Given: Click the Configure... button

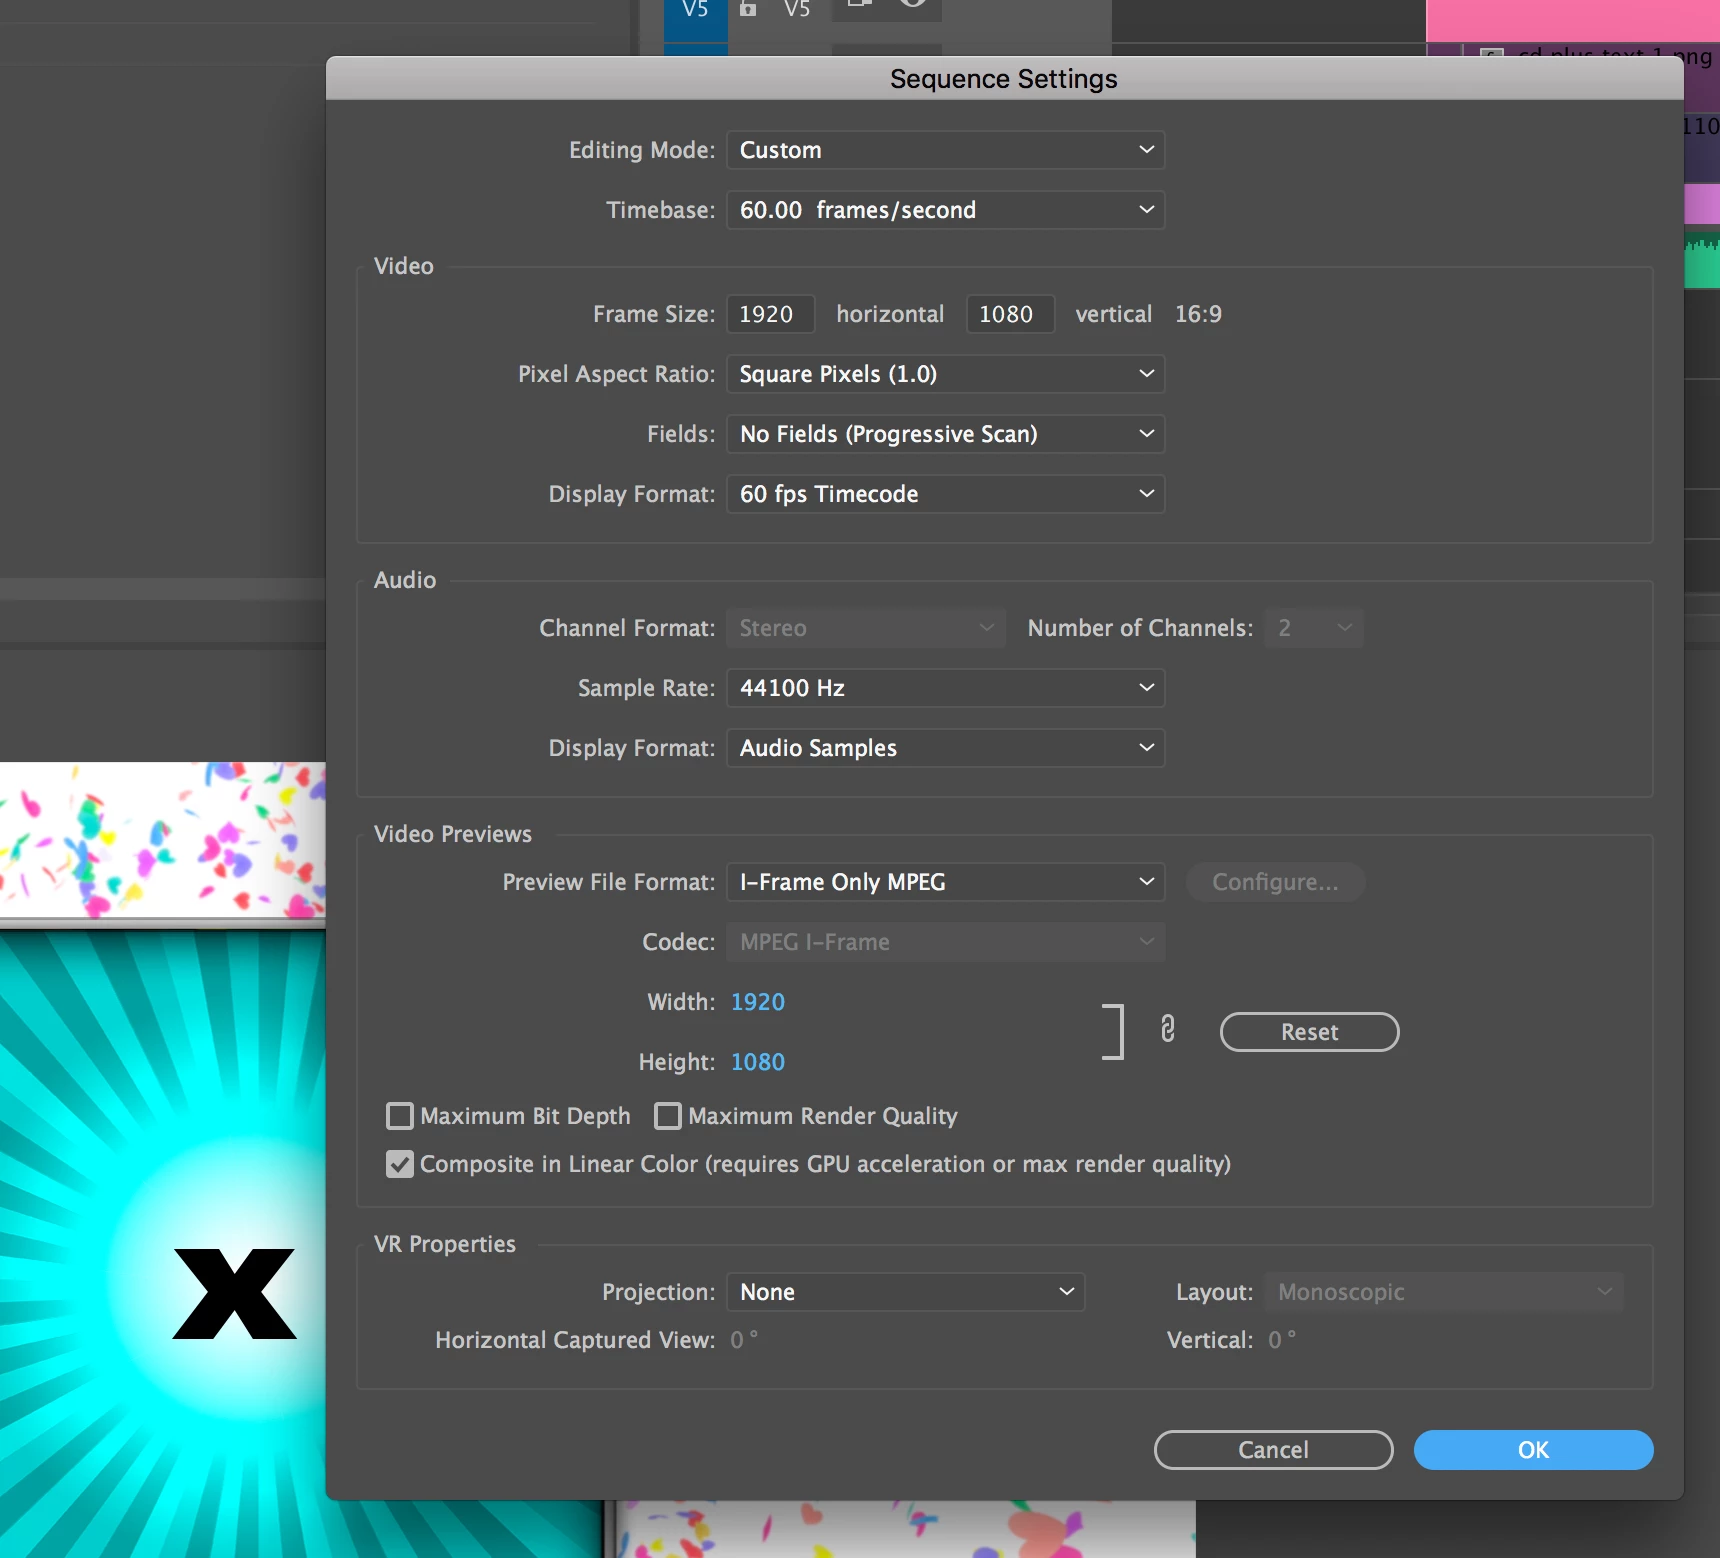Looking at the screenshot, I should [x=1275, y=882].
